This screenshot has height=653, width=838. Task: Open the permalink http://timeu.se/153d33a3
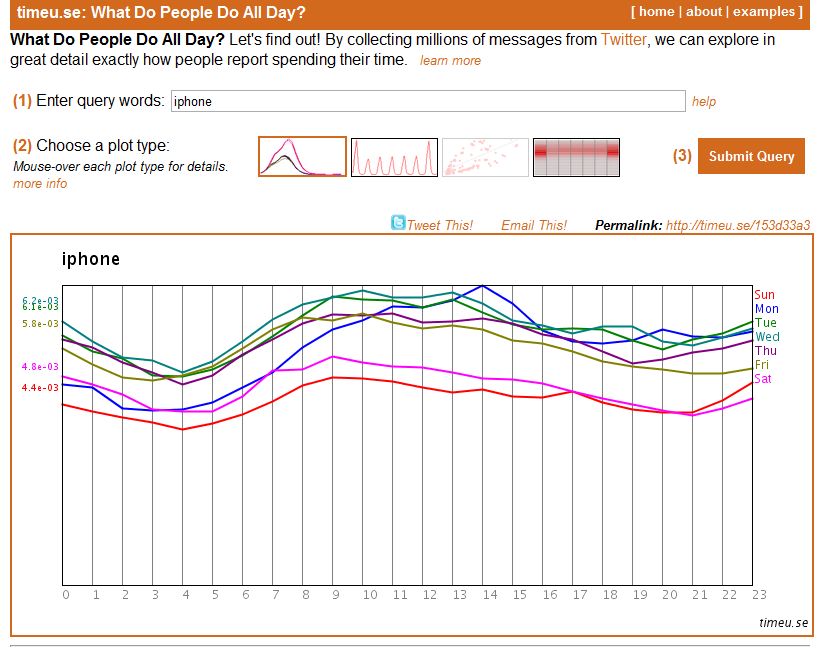tap(738, 225)
